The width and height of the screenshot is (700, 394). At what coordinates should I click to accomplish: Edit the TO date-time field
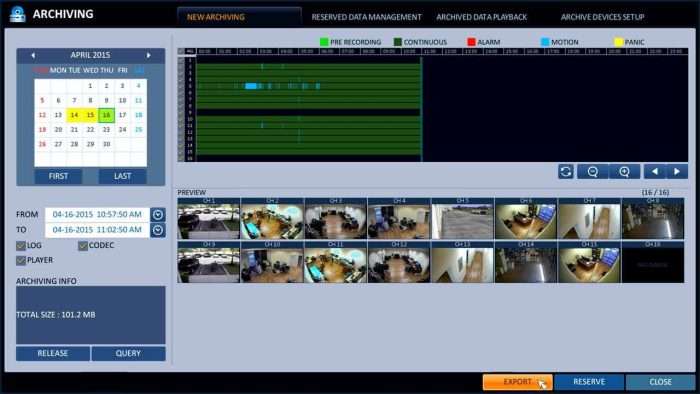point(97,230)
